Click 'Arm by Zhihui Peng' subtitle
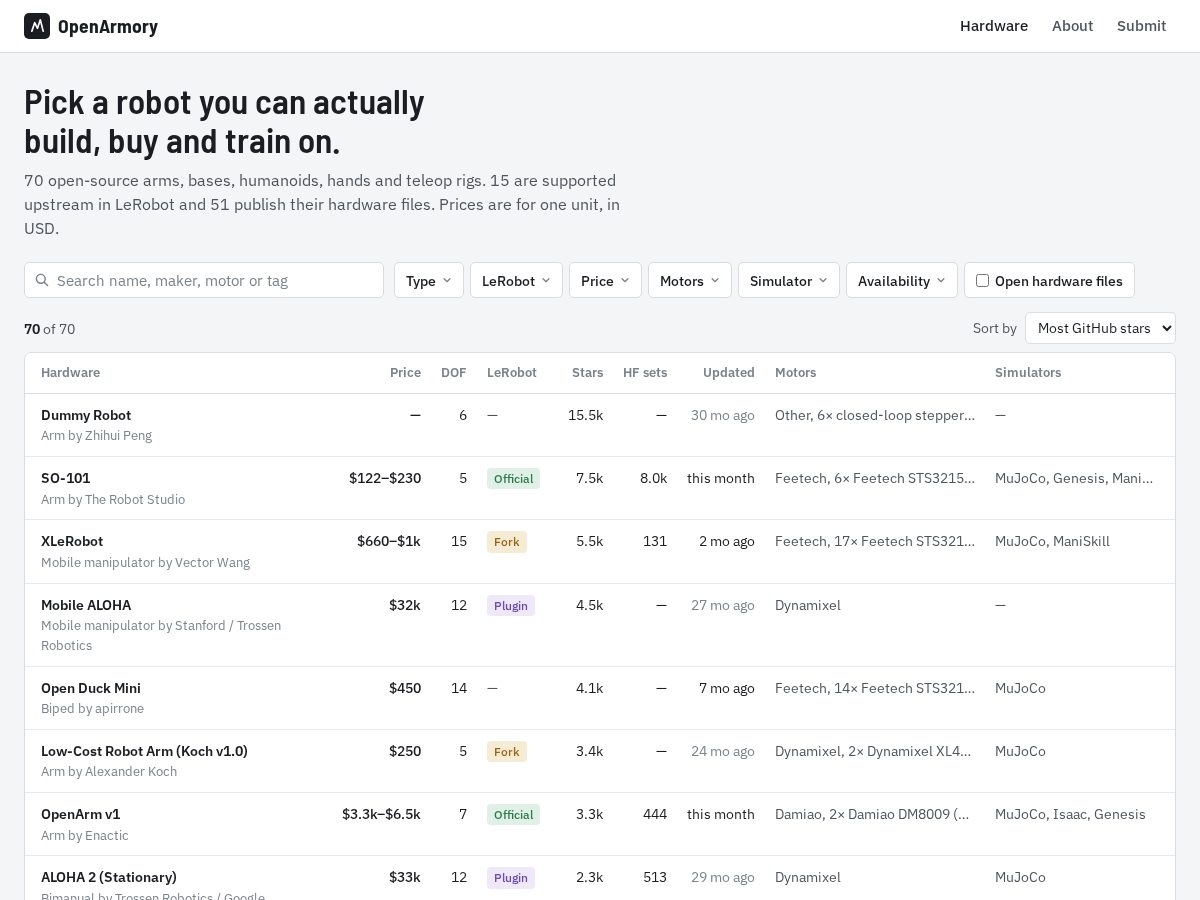The image size is (1200, 900). [96, 436]
